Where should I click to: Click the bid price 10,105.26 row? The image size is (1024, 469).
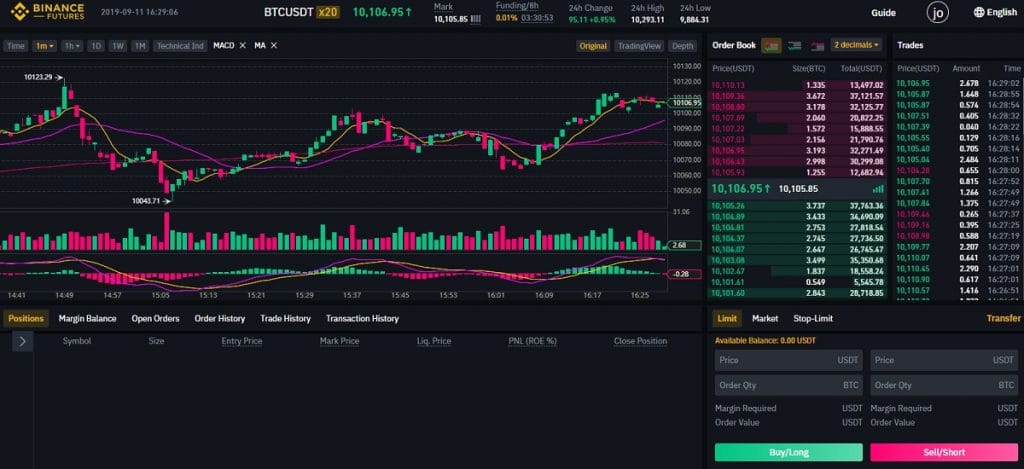[x=797, y=206]
